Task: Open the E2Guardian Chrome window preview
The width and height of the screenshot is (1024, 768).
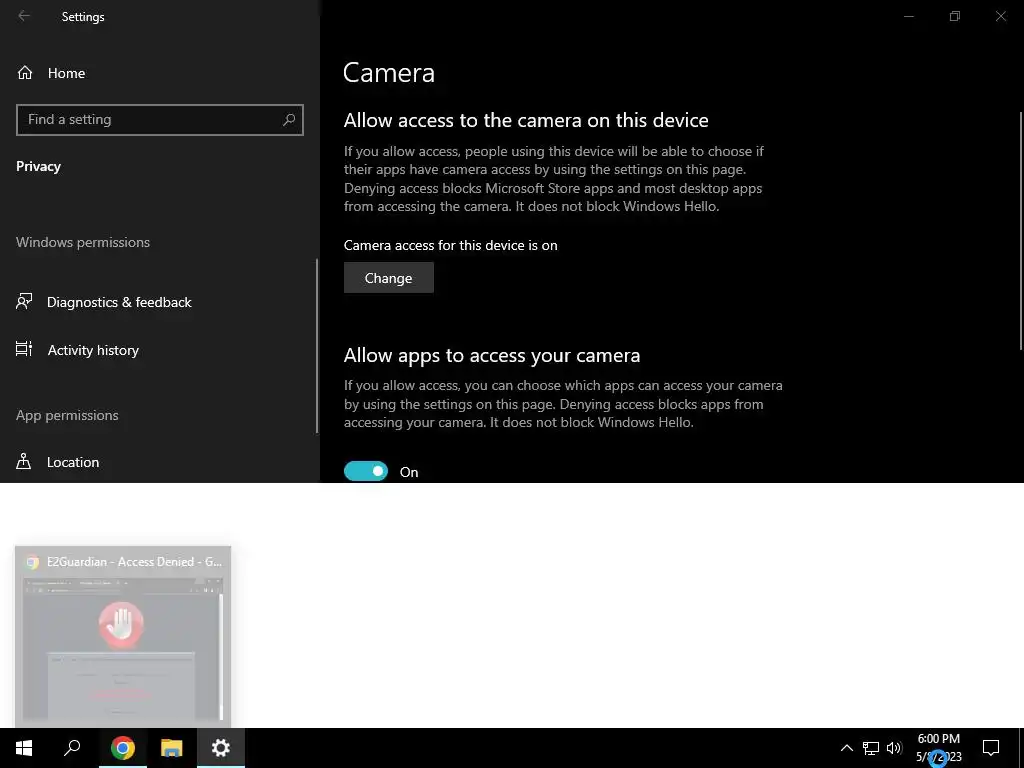Action: [x=123, y=636]
